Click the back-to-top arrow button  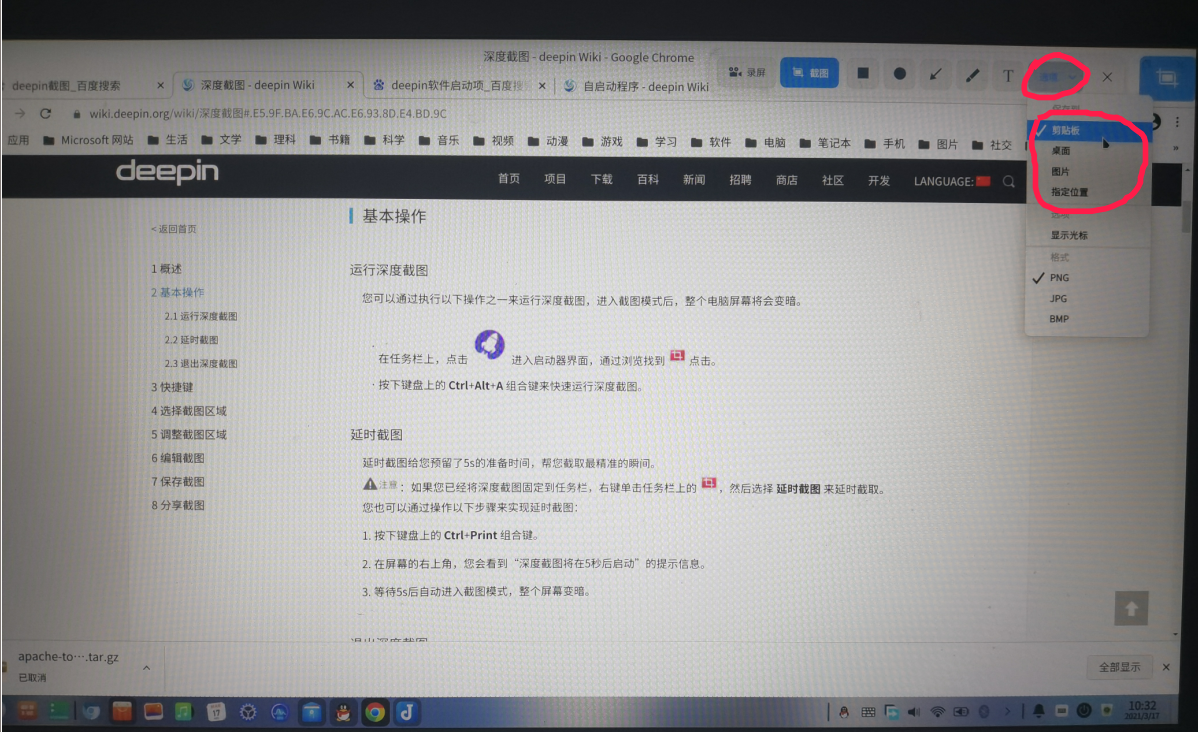coord(1132,608)
